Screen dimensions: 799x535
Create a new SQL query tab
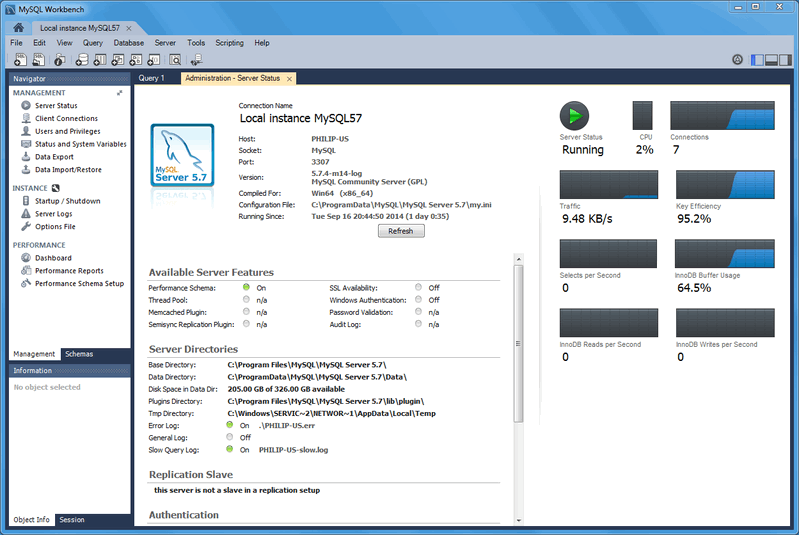[20, 60]
